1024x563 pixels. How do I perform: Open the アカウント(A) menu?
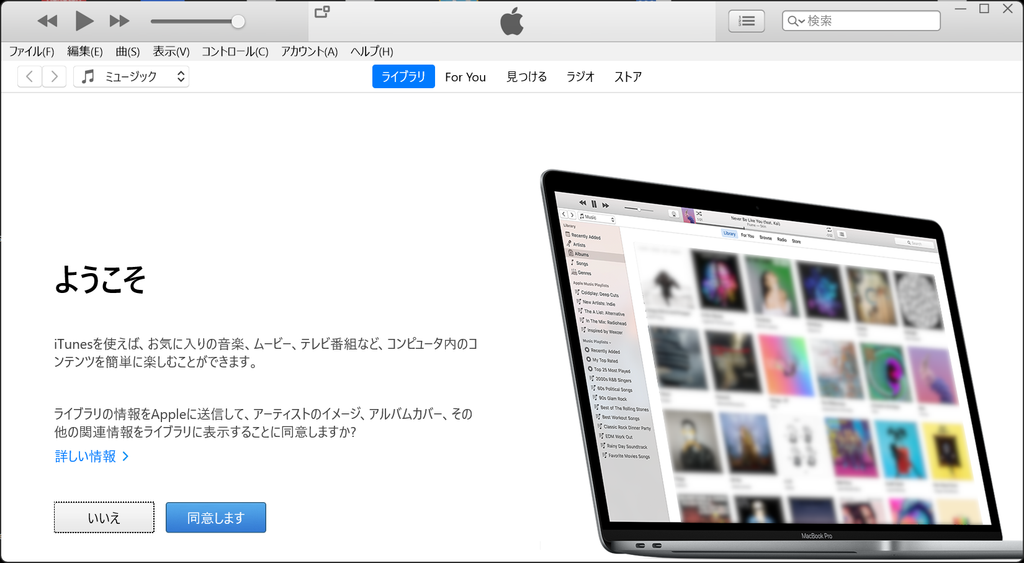point(309,52)
